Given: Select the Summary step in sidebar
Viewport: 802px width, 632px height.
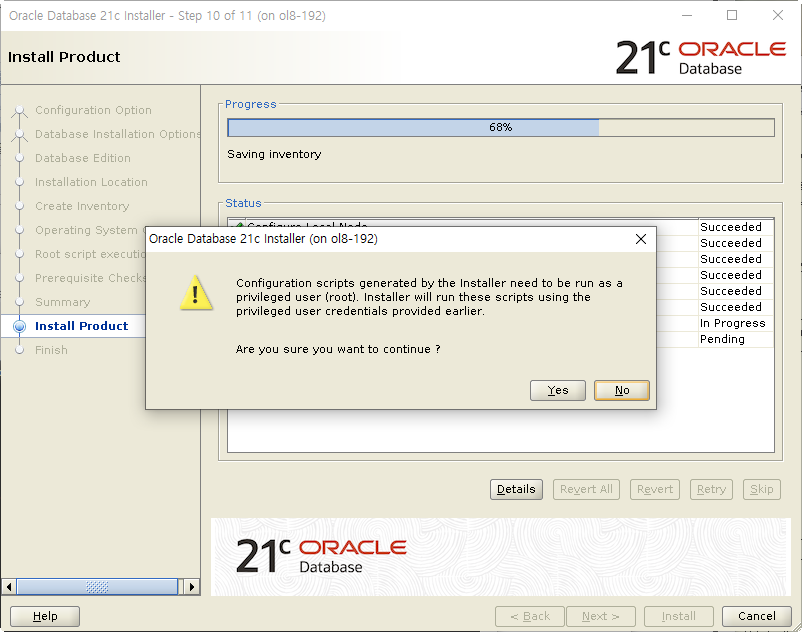Looking at the screenshot, I should [62, 301].
